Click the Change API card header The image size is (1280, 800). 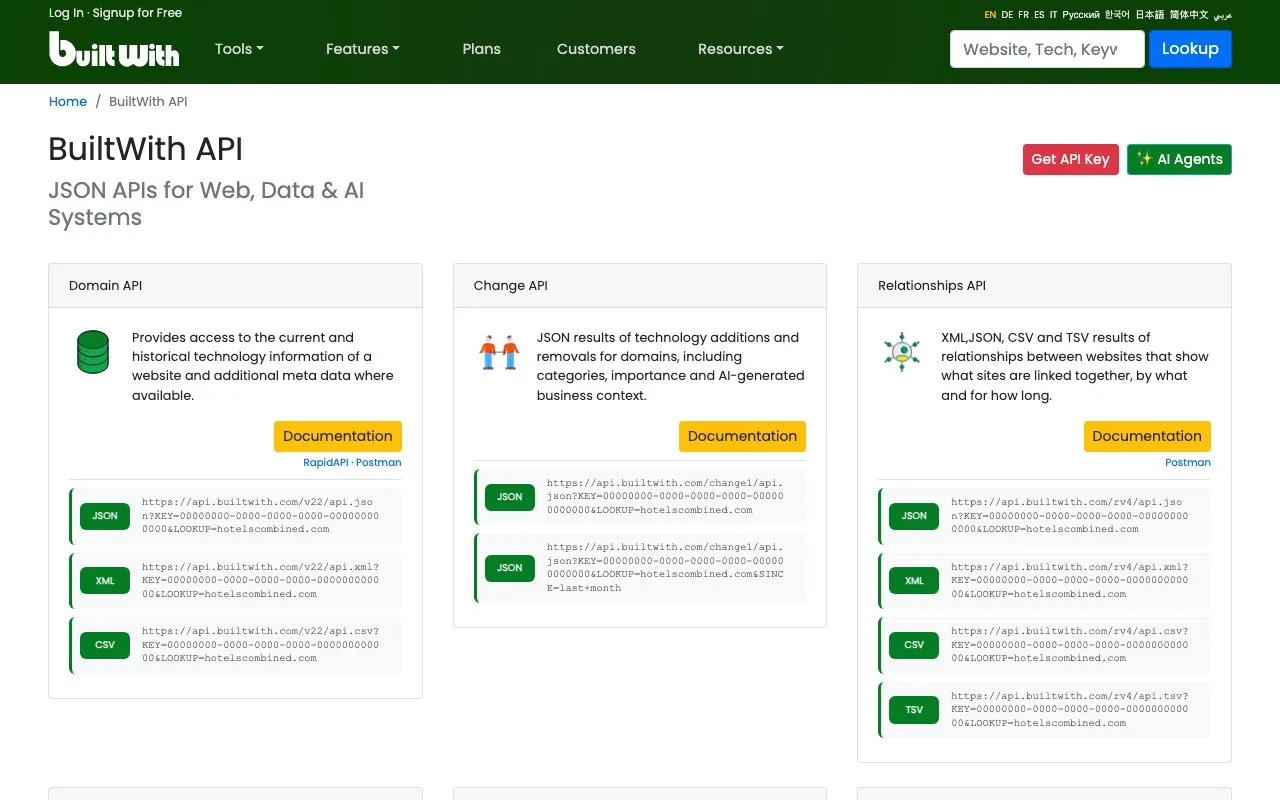click(640, 286)
